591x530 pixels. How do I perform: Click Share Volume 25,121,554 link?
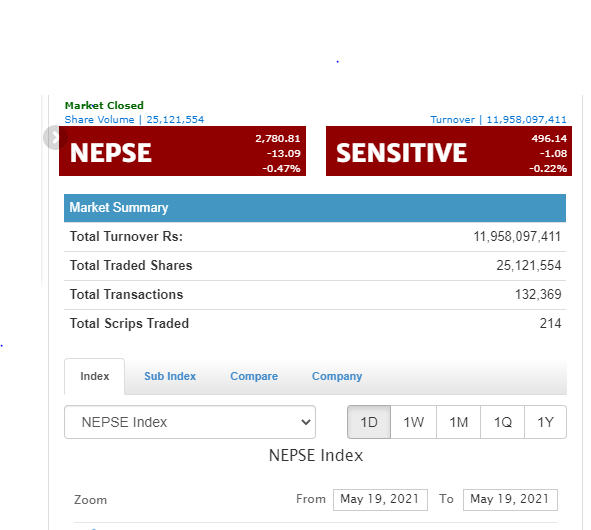[134, 119]
